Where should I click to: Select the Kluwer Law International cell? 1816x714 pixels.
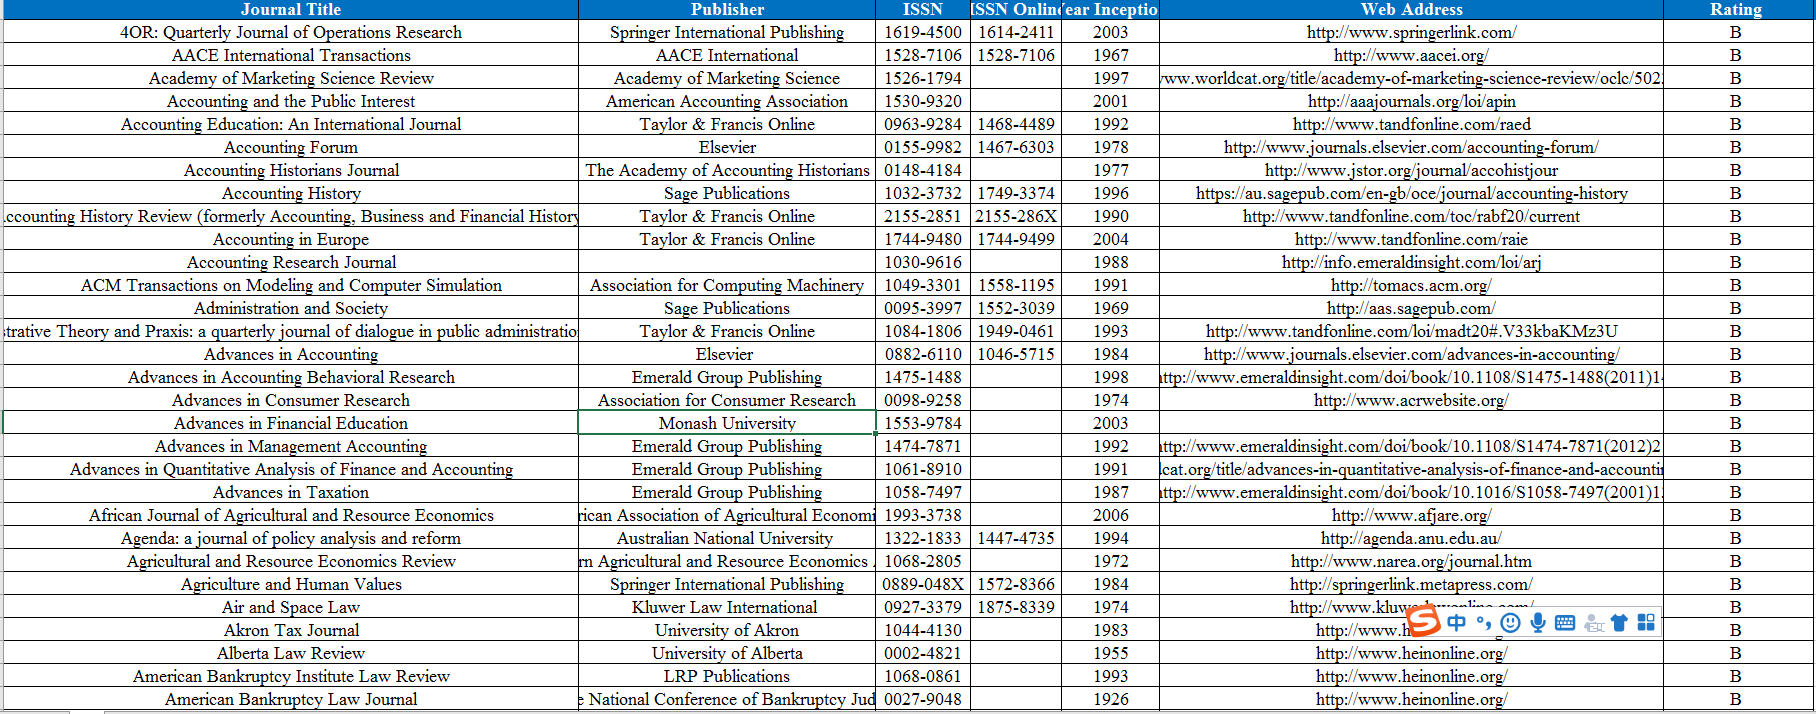727,607
